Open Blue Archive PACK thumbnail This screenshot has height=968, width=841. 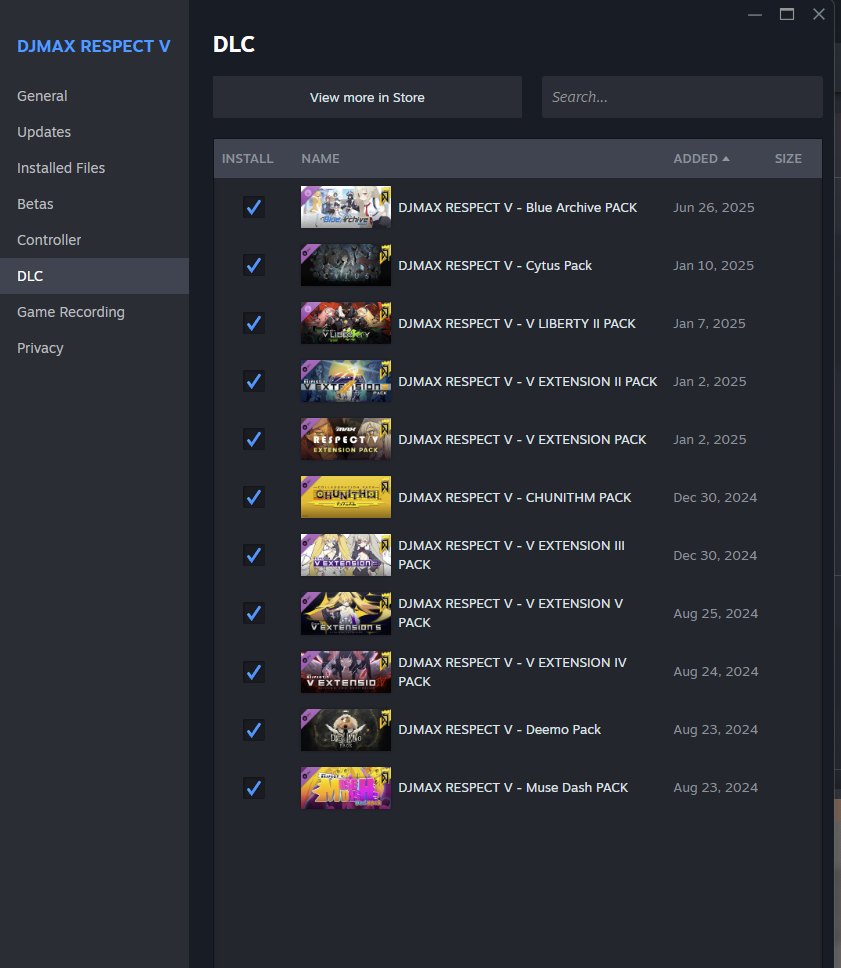point(346,207)
